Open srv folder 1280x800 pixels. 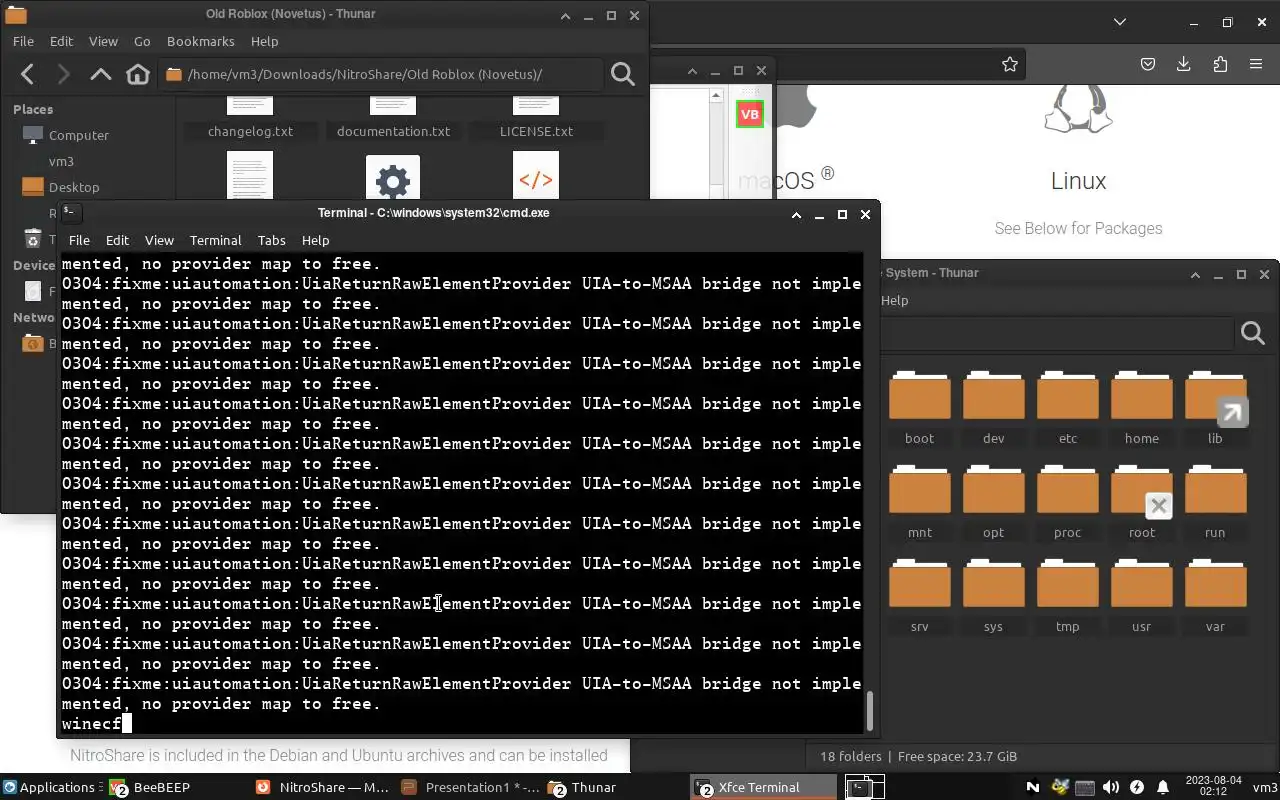coord(919,596)
